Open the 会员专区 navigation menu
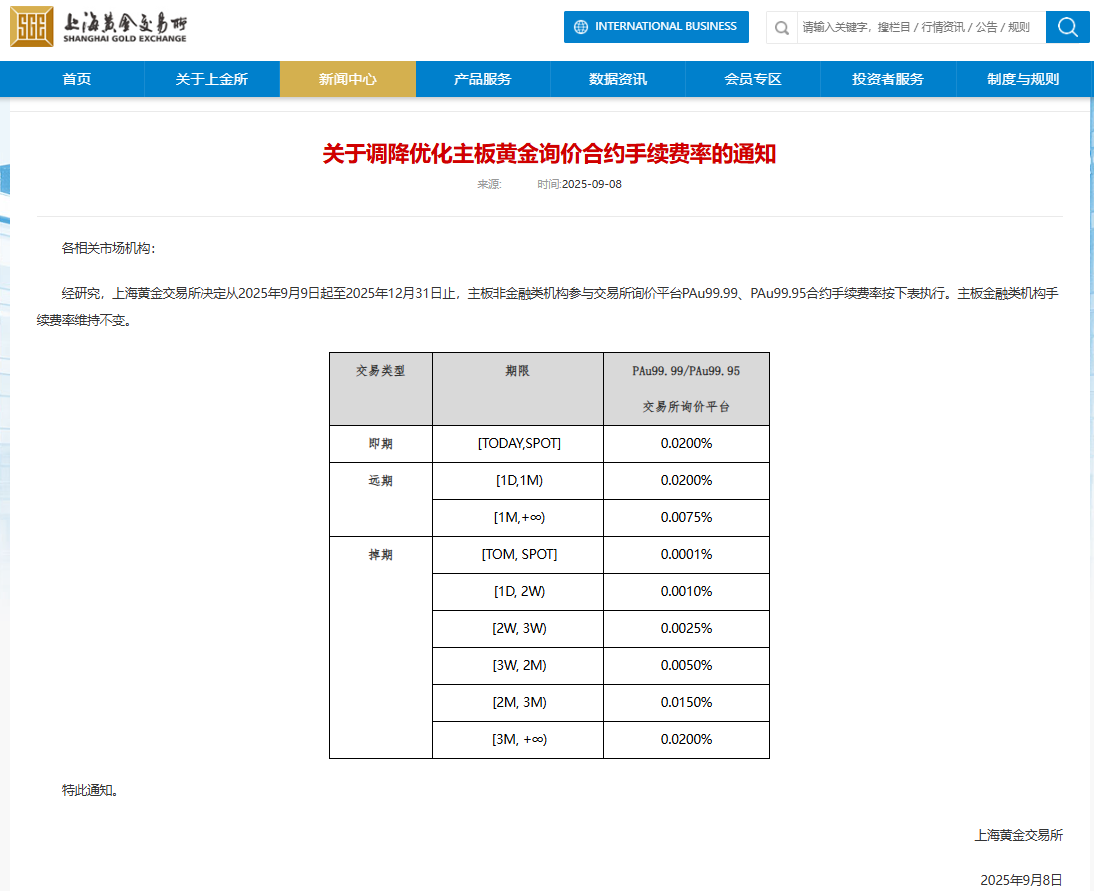This screenshot has width=1094, height=891. (x=752, y=78)
